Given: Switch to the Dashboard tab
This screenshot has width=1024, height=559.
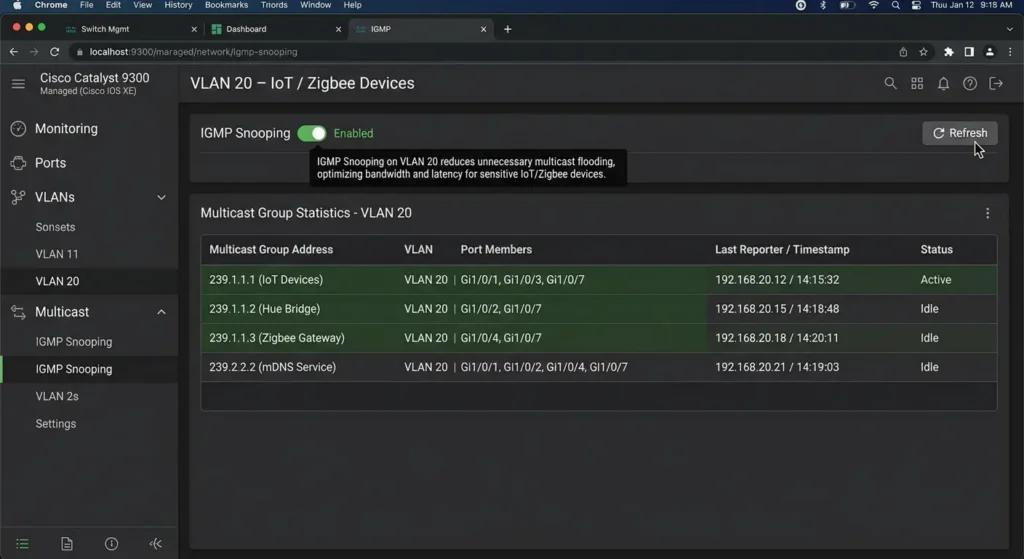Looking at the screenshot, I should point(275,29).
